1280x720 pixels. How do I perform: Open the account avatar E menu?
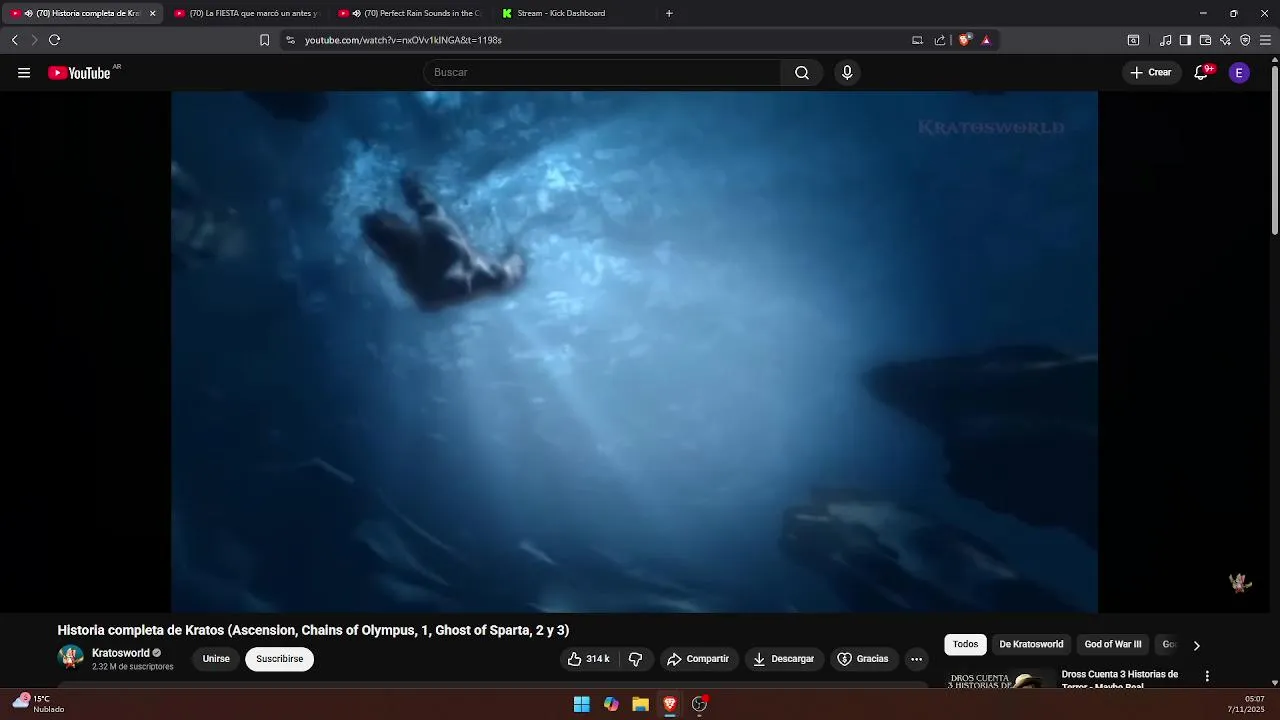[1239, 73]
